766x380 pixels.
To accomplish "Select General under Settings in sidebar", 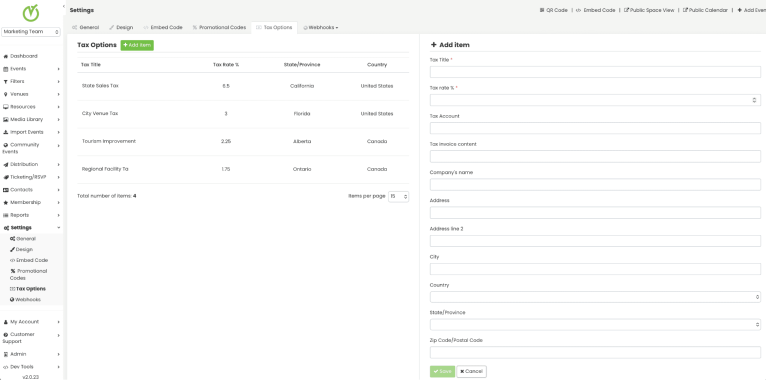I will 23,239.
